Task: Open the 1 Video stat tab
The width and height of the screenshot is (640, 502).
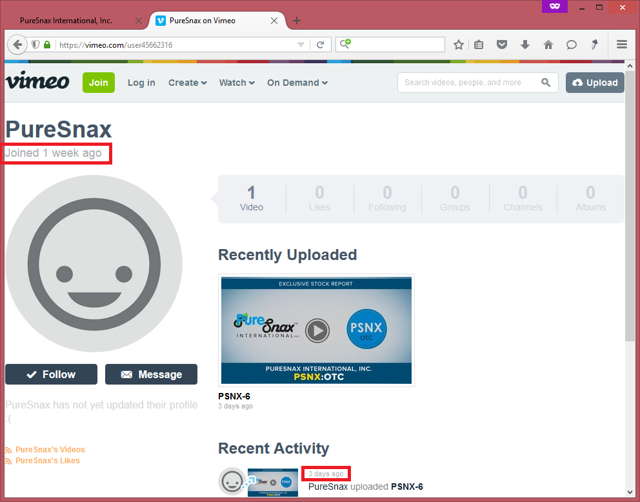Action: (251, 199)
